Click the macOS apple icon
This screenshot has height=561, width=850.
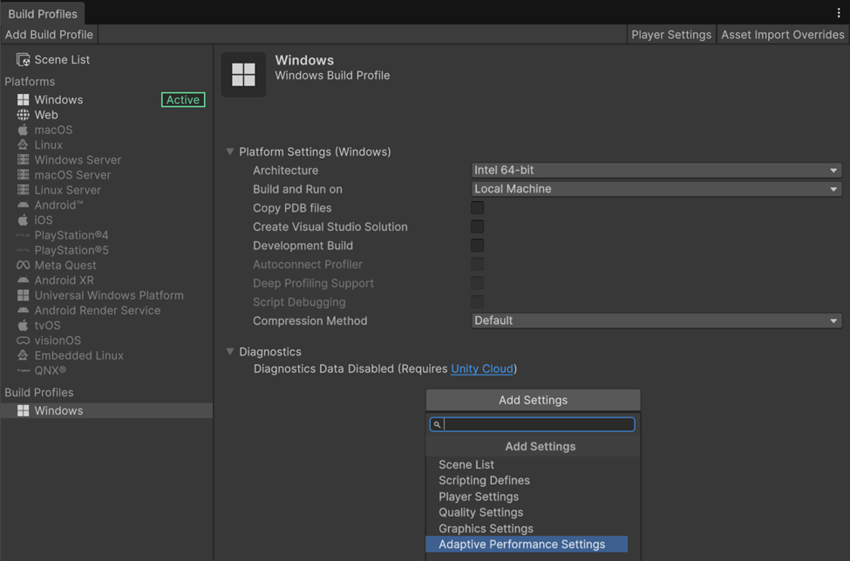(23, 130)
